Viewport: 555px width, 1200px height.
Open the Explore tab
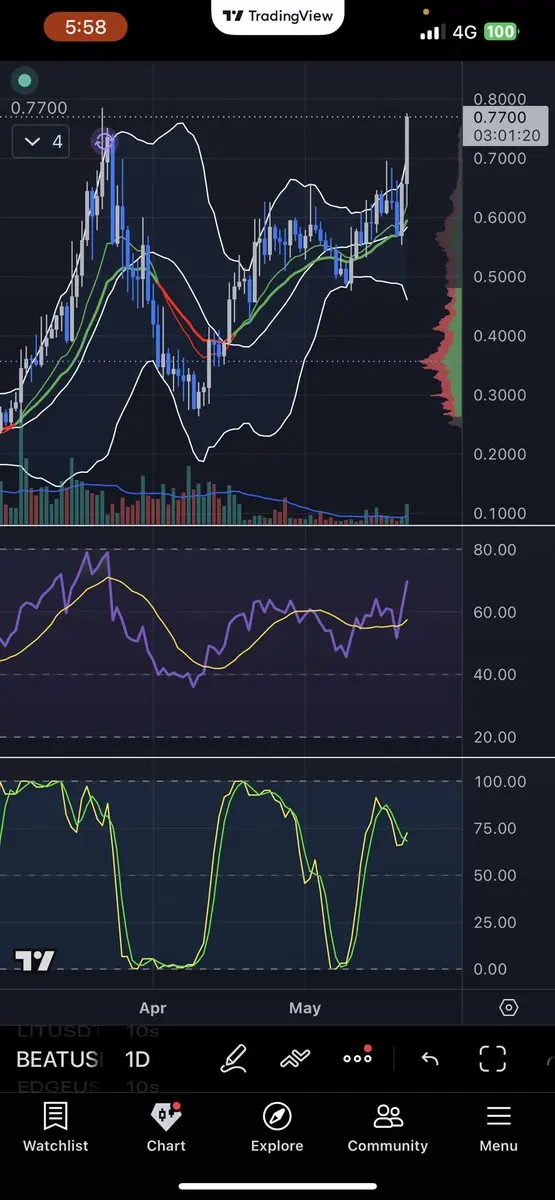pyautogui.click(x=277, y=1127)
